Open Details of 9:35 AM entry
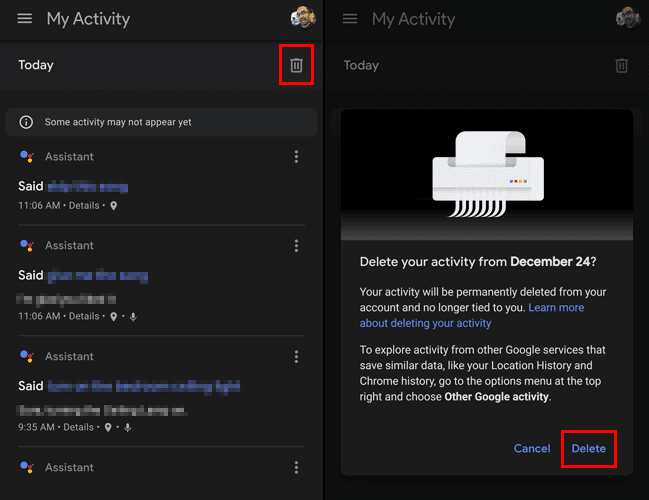649x500 pixels. pos(78,427)
